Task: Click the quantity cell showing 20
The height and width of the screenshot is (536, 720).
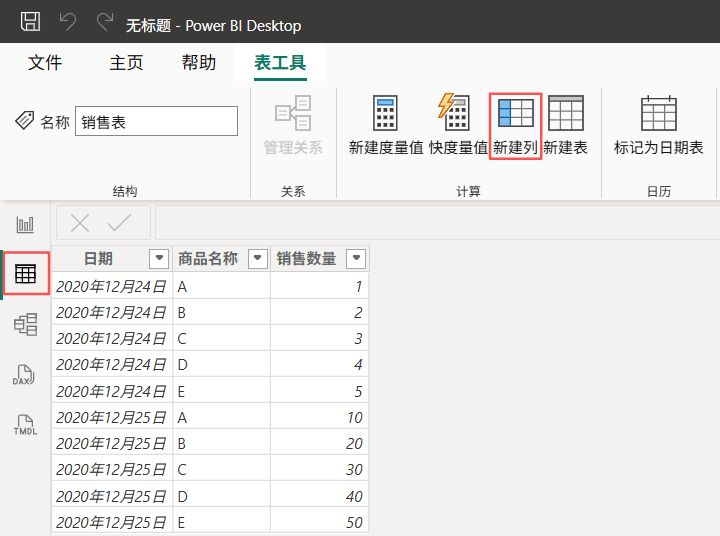Action: click(320, 444)
